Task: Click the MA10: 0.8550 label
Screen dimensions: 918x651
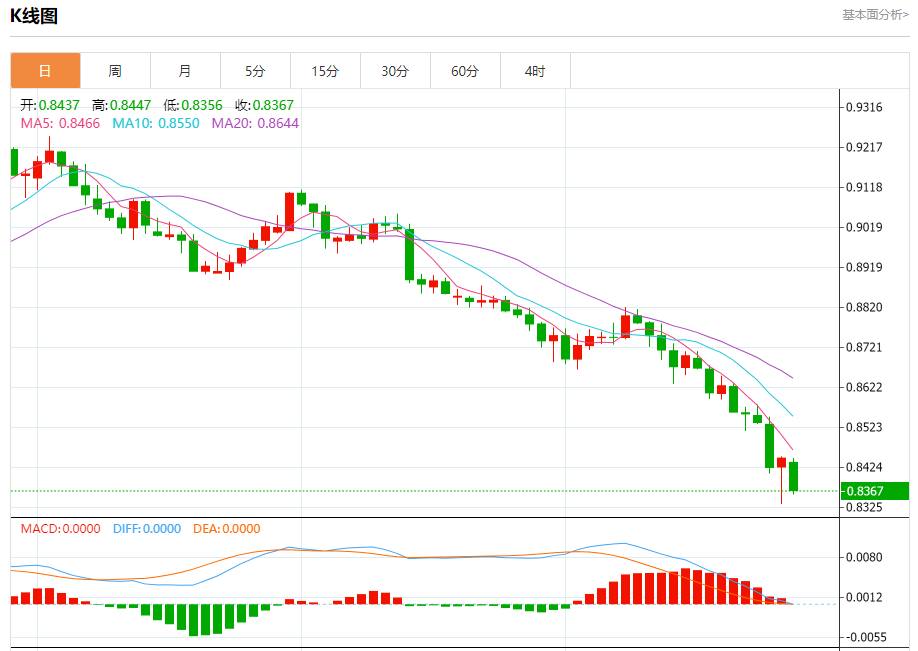Action: coord(156,124)
